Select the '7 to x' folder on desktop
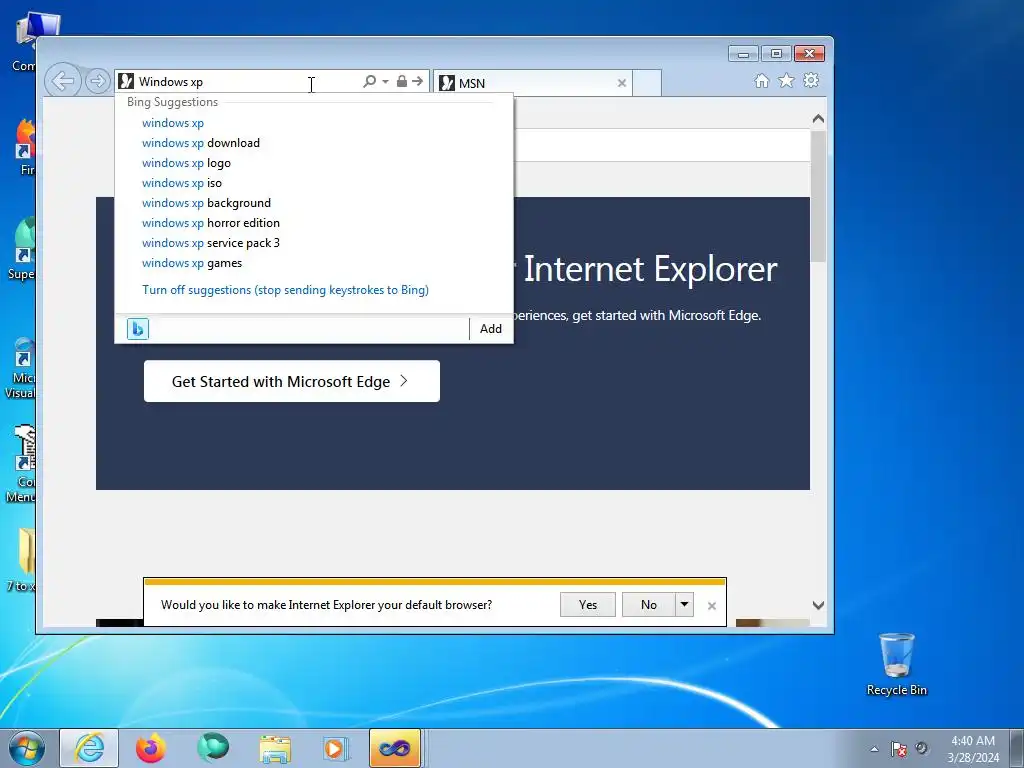1024x768 pixels. coord(23,560)
